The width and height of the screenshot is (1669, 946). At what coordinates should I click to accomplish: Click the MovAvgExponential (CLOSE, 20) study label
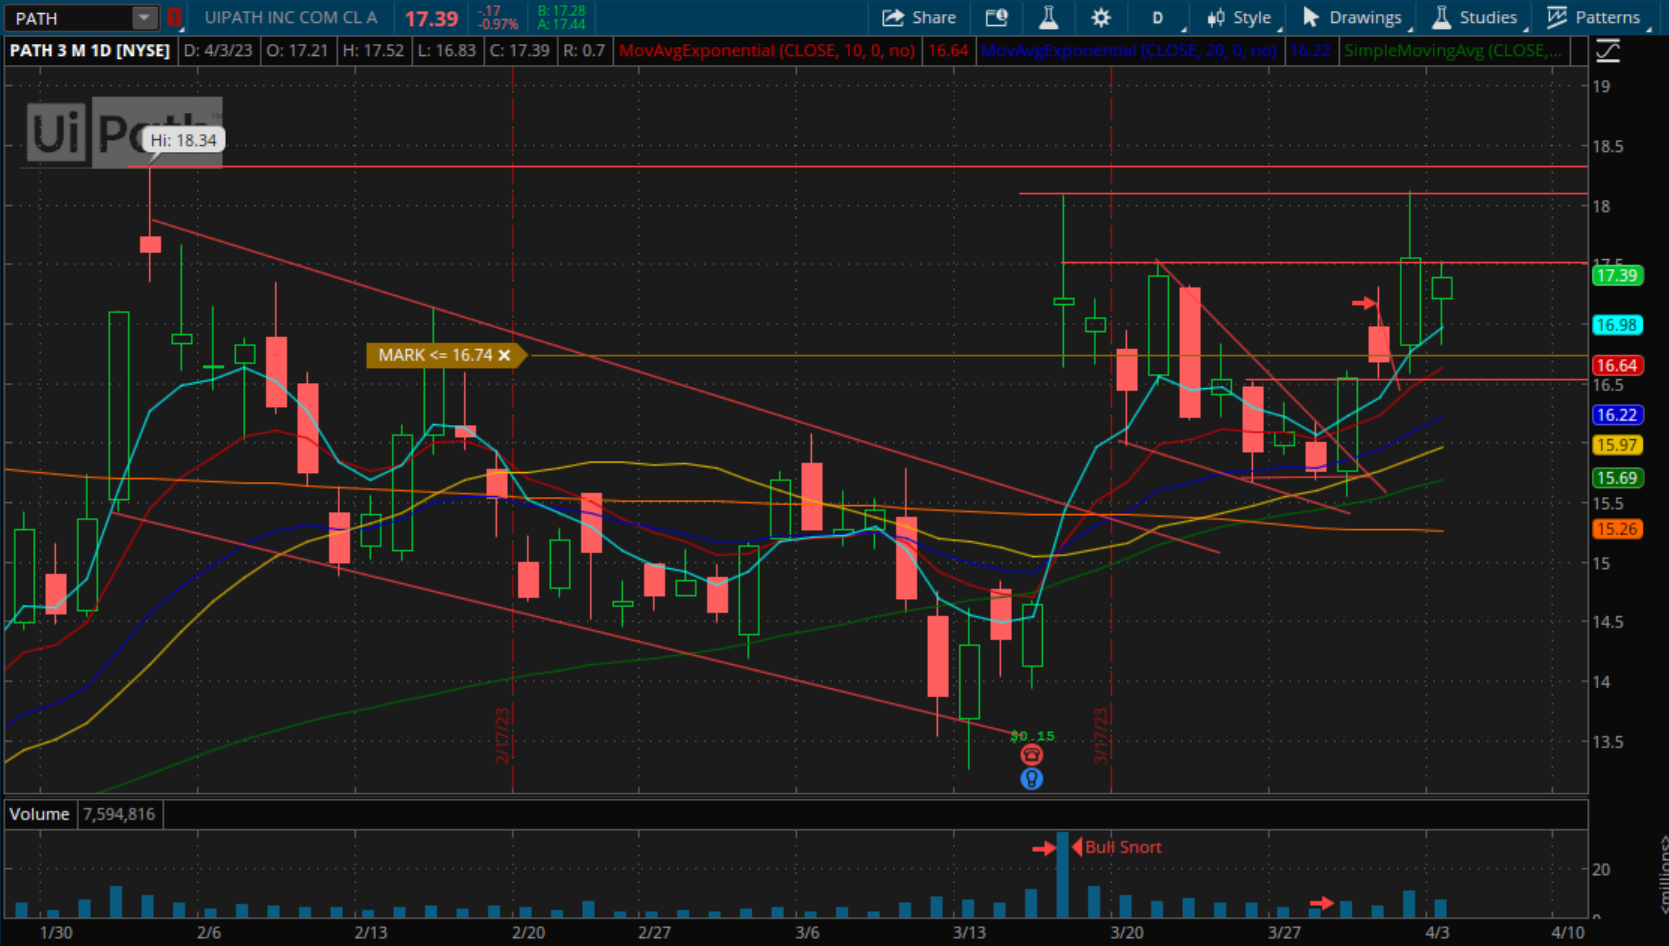tap(1129, 50)
